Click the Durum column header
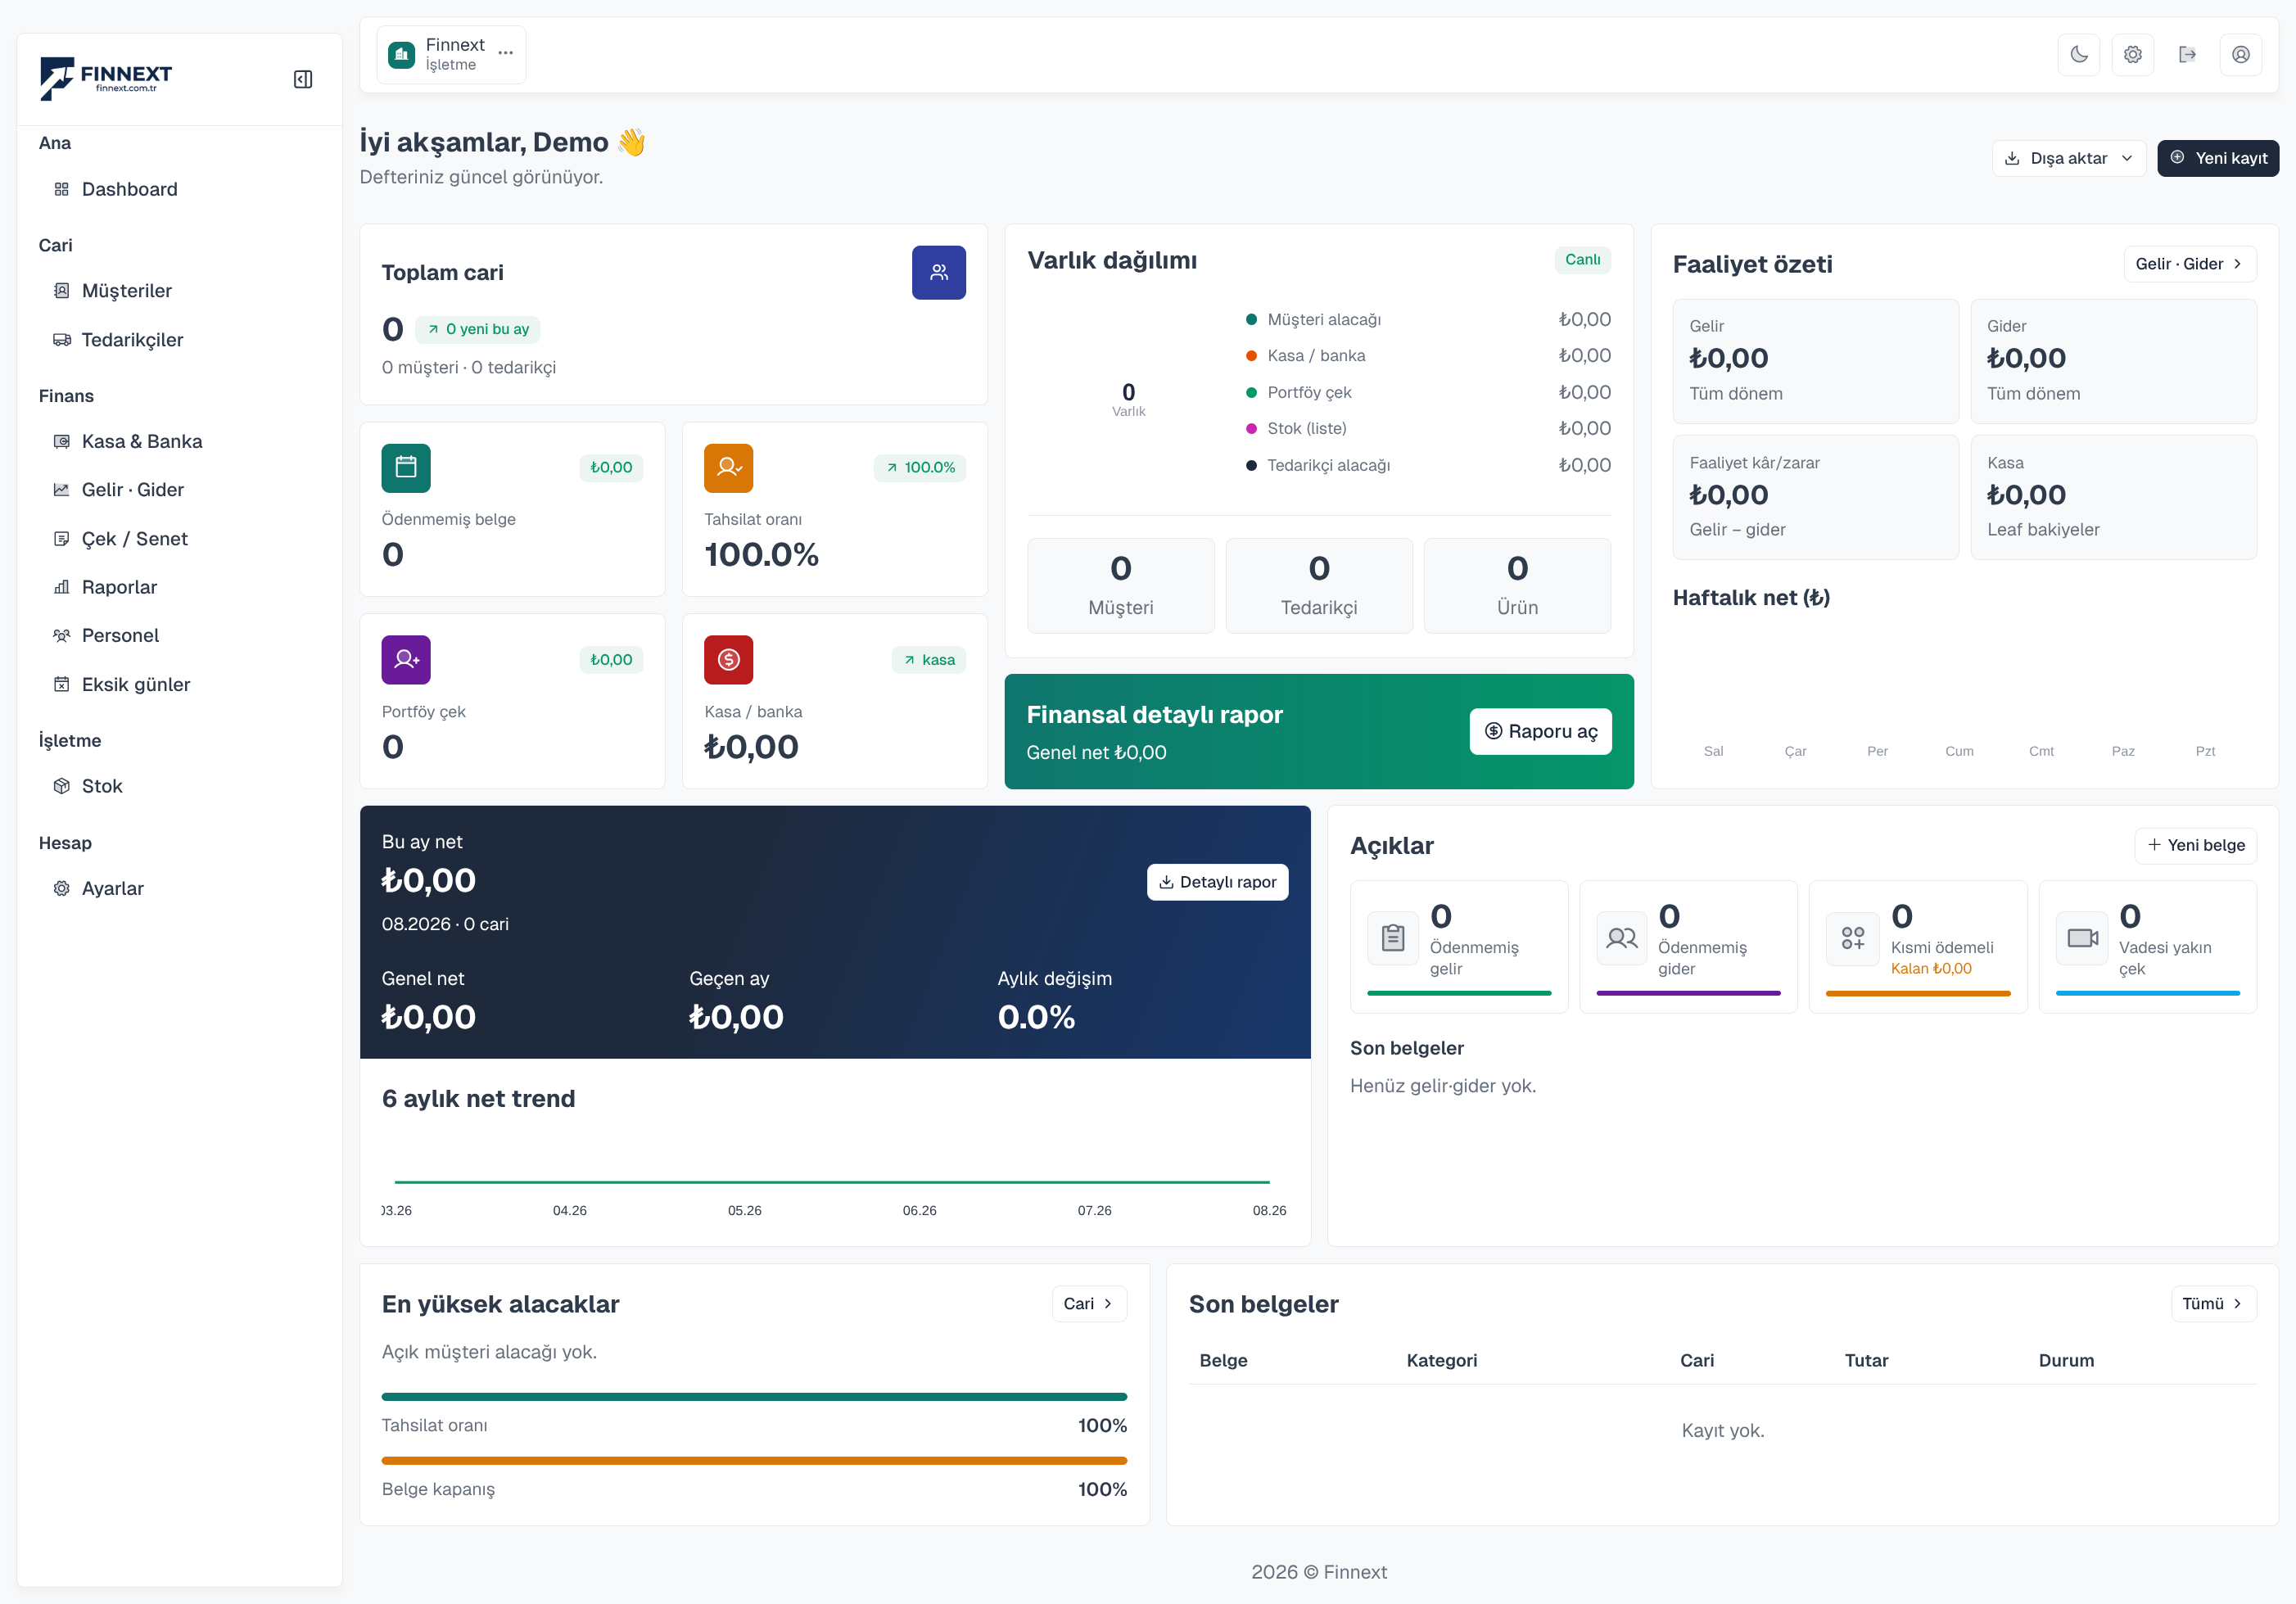 tap(2066, 1361)
